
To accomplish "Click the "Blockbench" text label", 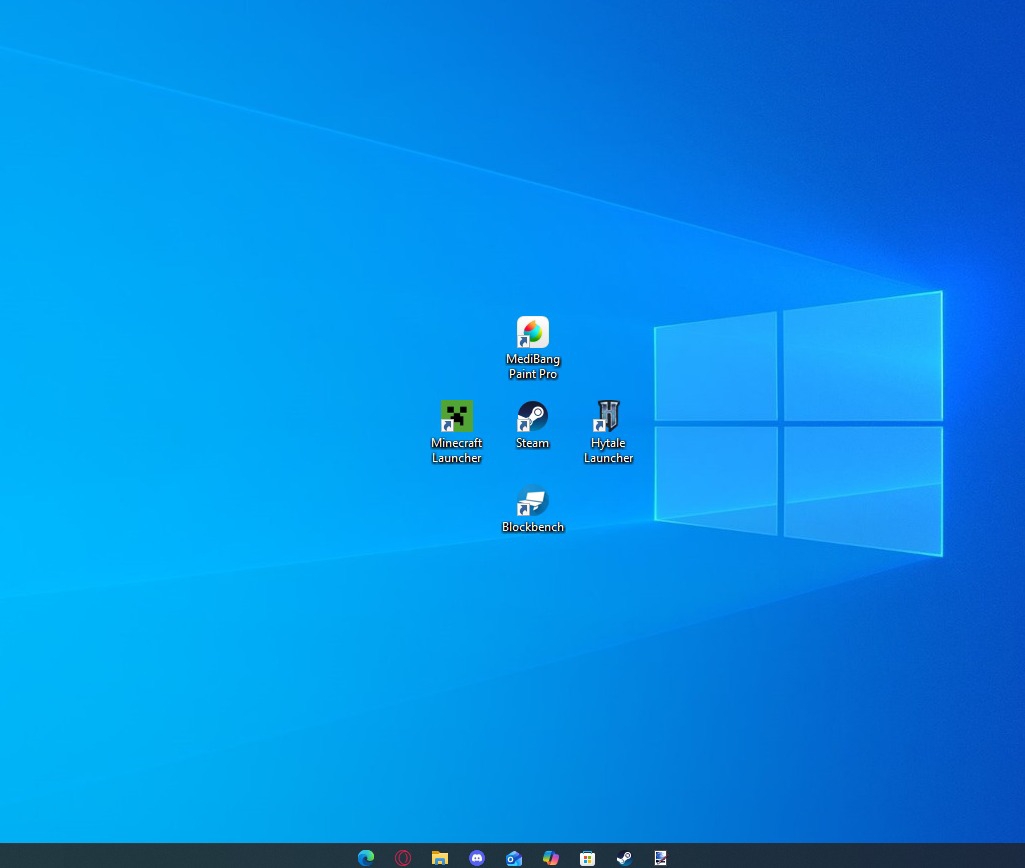I will click(x=533, y=527).
